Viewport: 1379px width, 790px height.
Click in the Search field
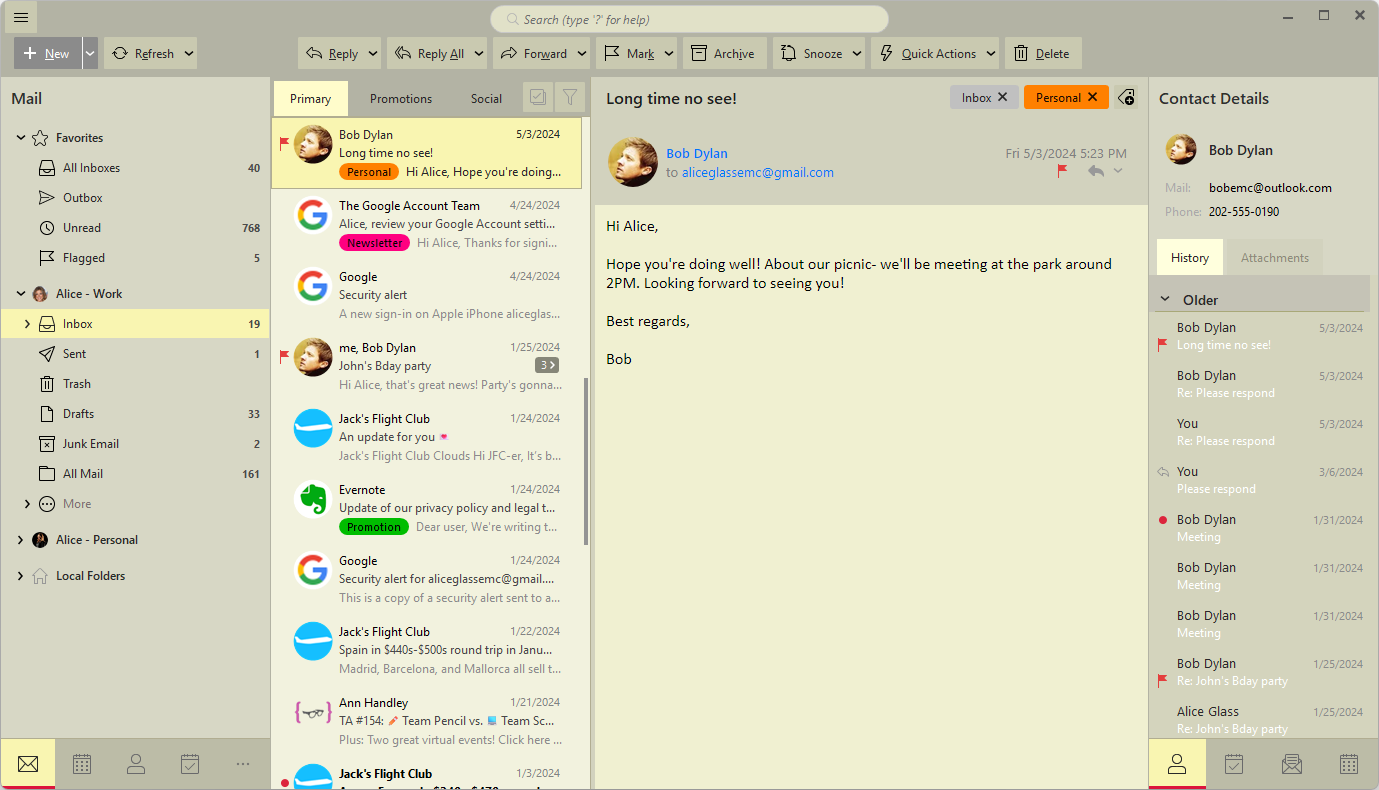pos(689,19)
